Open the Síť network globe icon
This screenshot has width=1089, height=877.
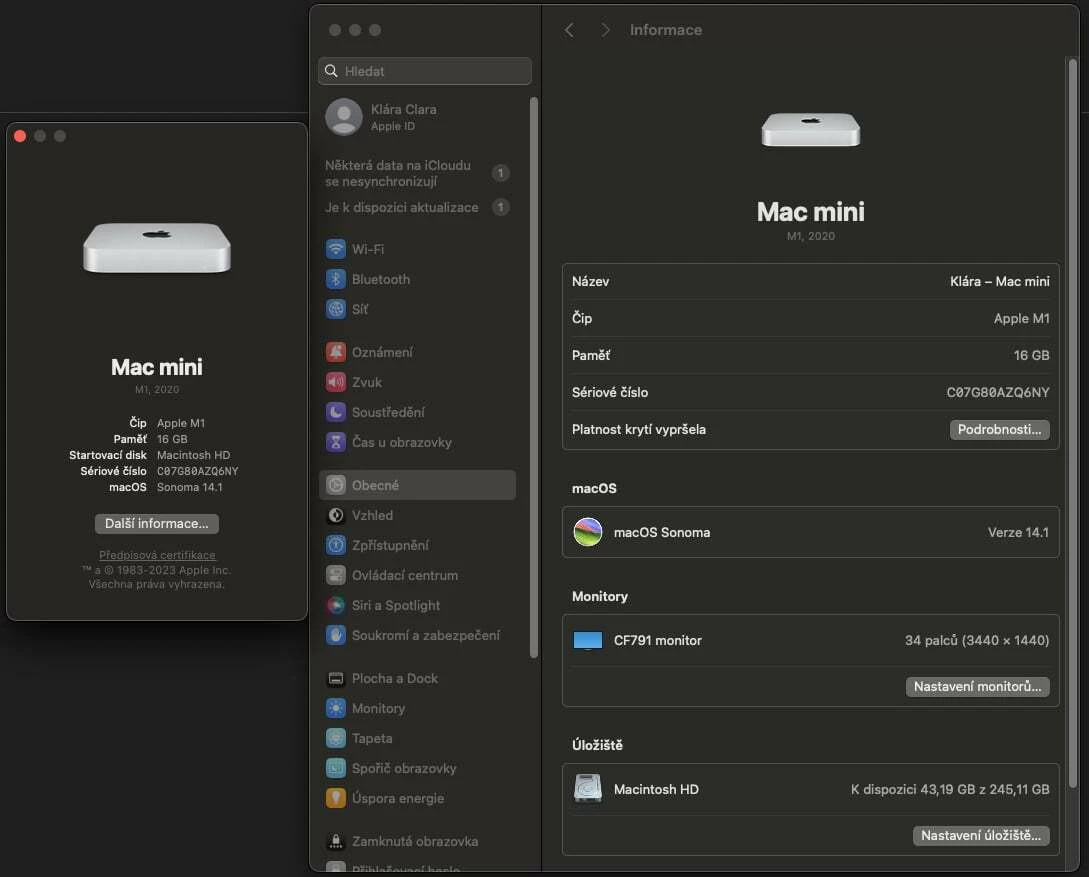tap(335, 309)
